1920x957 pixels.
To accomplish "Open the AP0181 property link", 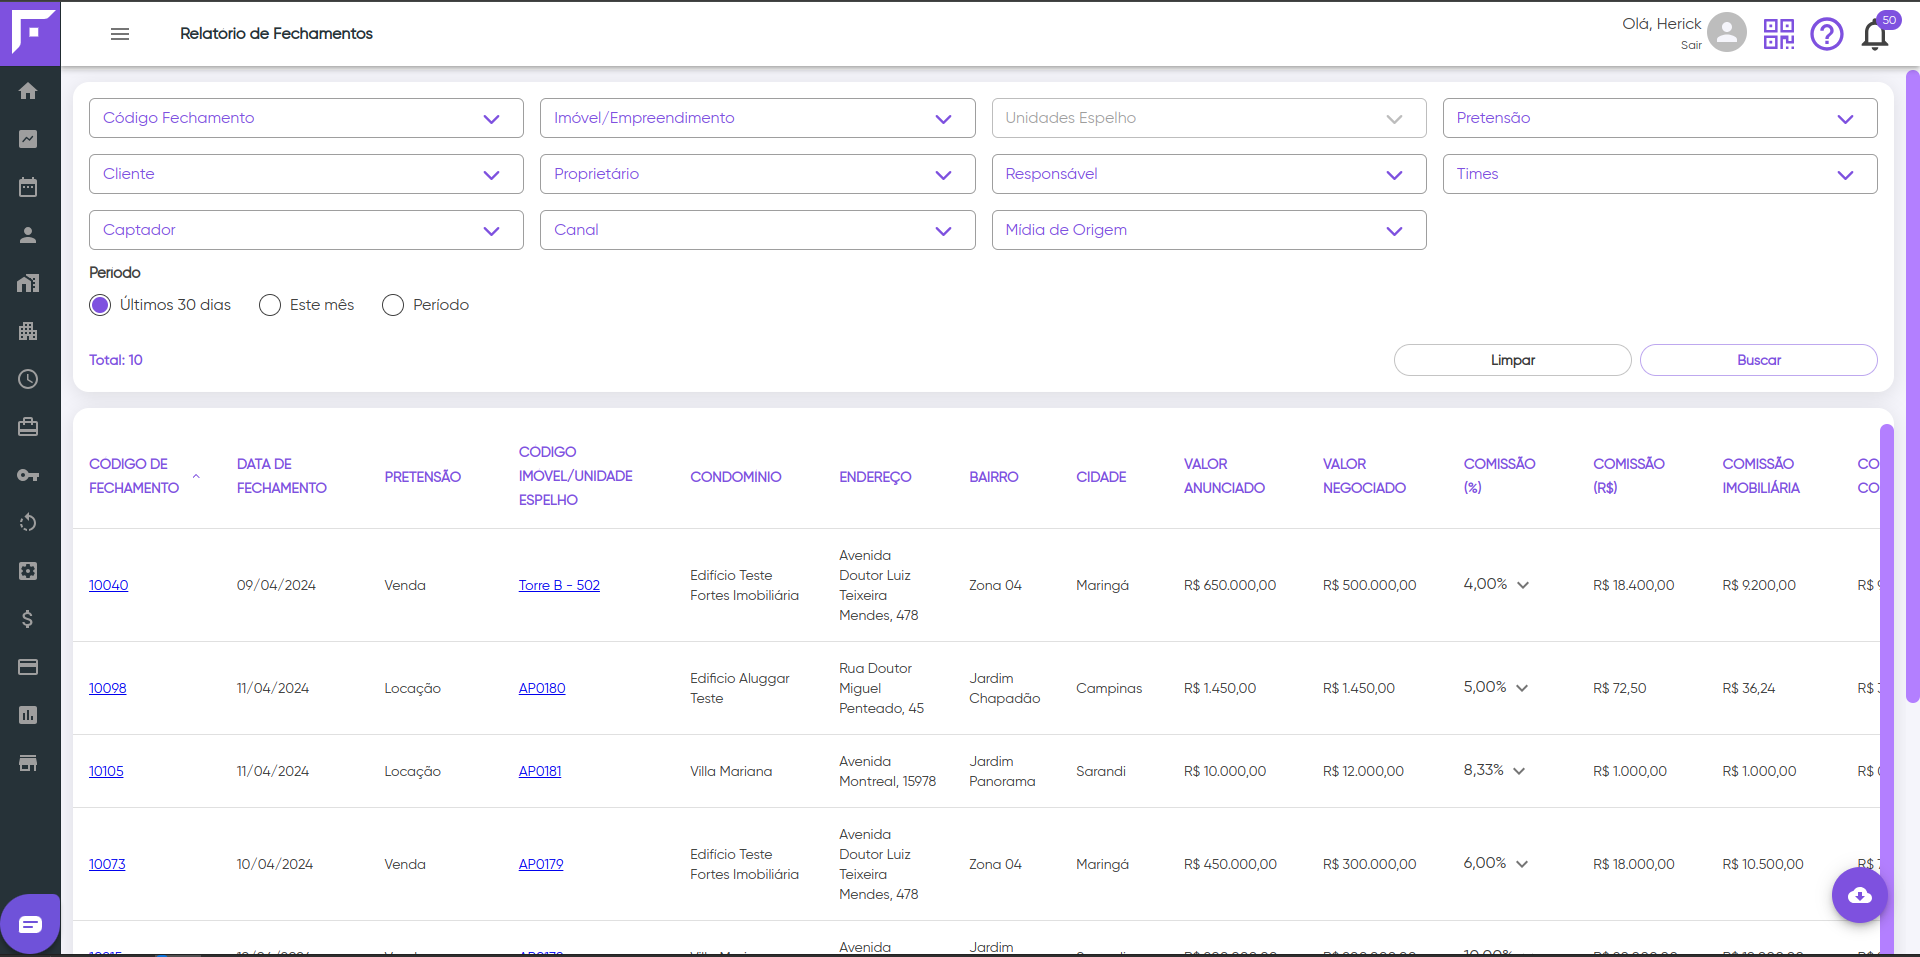I will 540,771.
